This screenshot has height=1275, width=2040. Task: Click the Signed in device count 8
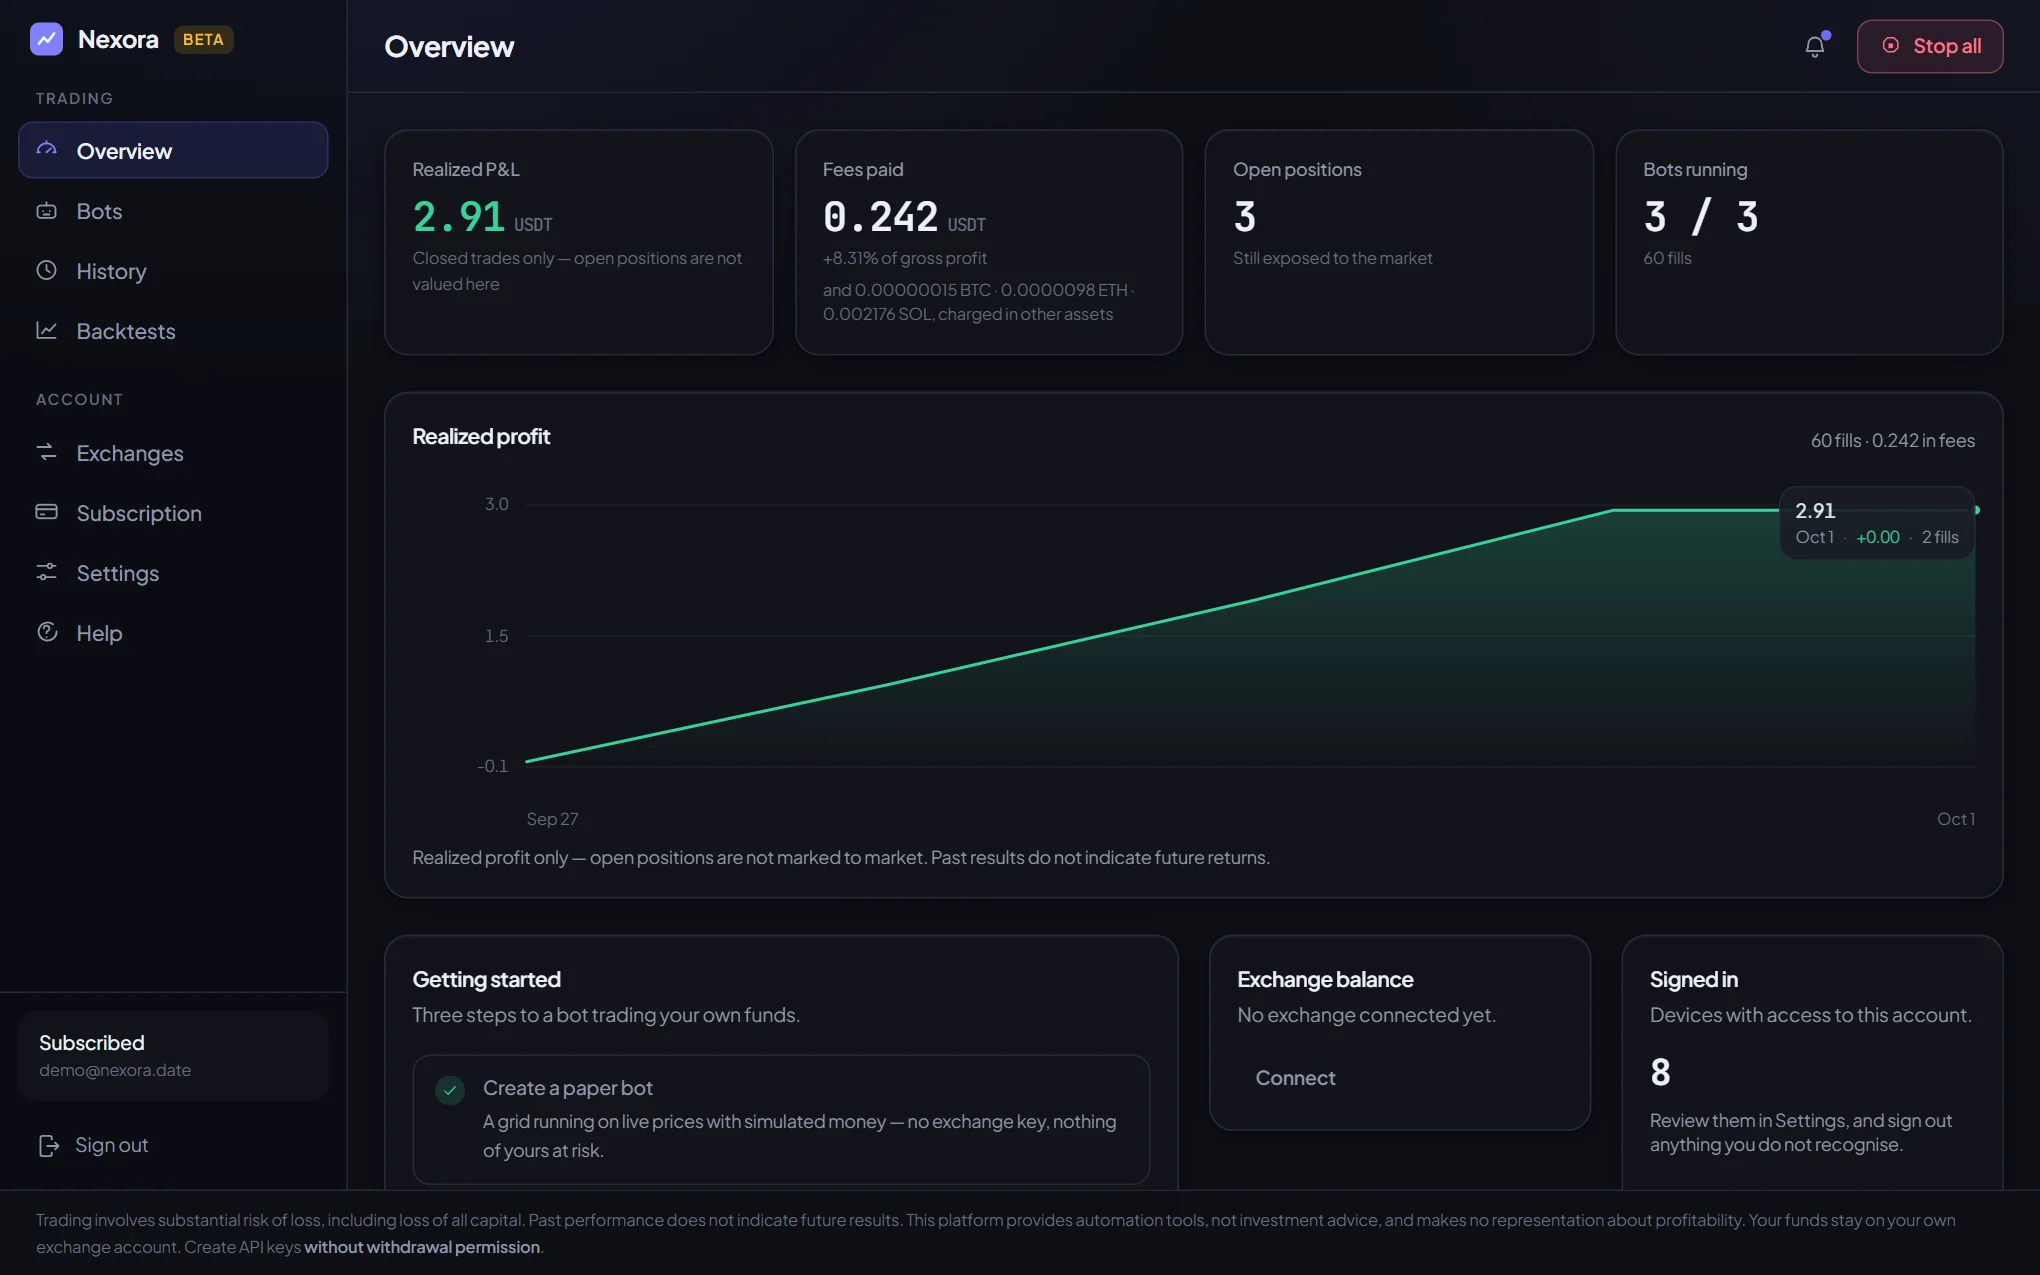pyautogui.click(x=1660, y=1072)
